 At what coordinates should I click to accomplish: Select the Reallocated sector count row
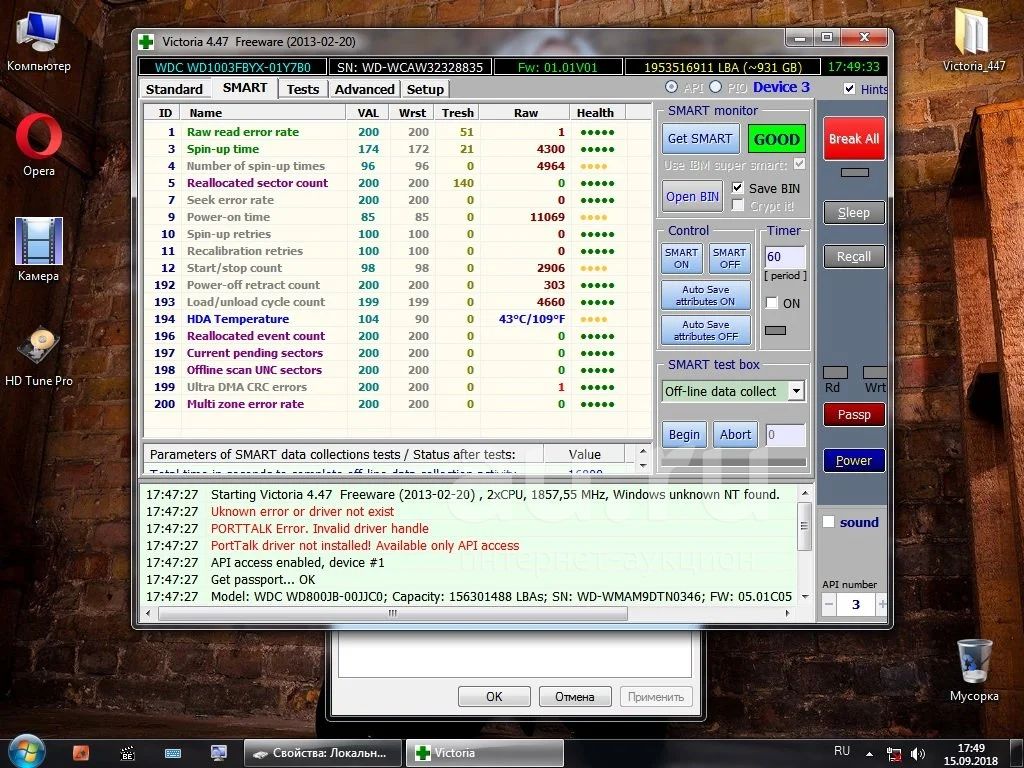point(397,183)
